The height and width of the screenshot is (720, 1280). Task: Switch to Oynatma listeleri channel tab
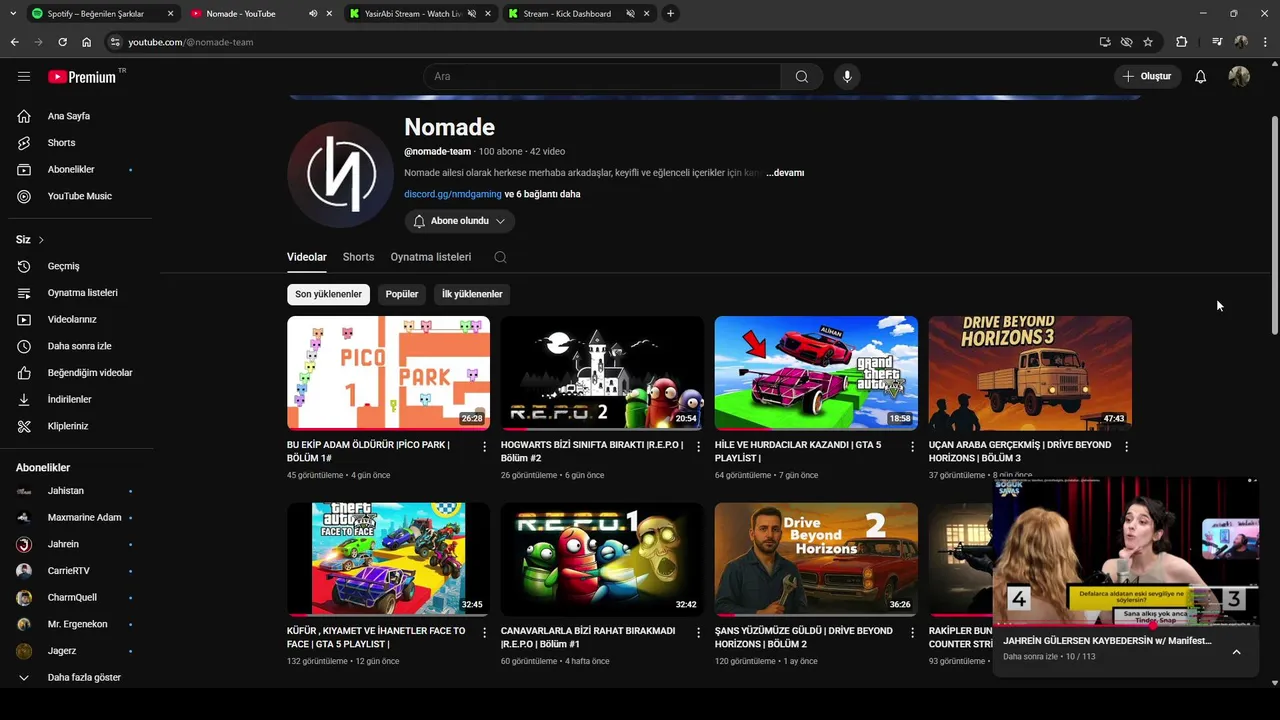pos(431,257)
